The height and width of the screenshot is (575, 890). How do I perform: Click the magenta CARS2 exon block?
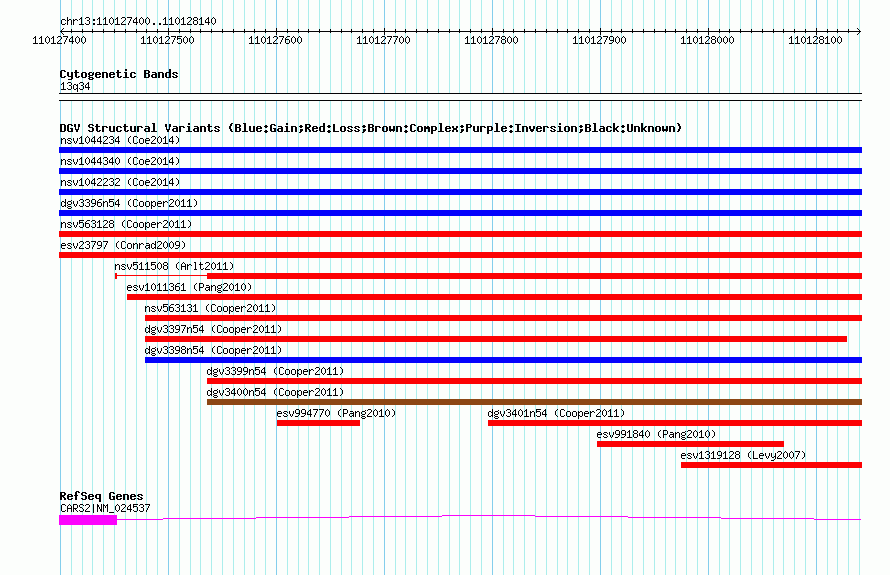pyautogui.click(x=88, y=520)
